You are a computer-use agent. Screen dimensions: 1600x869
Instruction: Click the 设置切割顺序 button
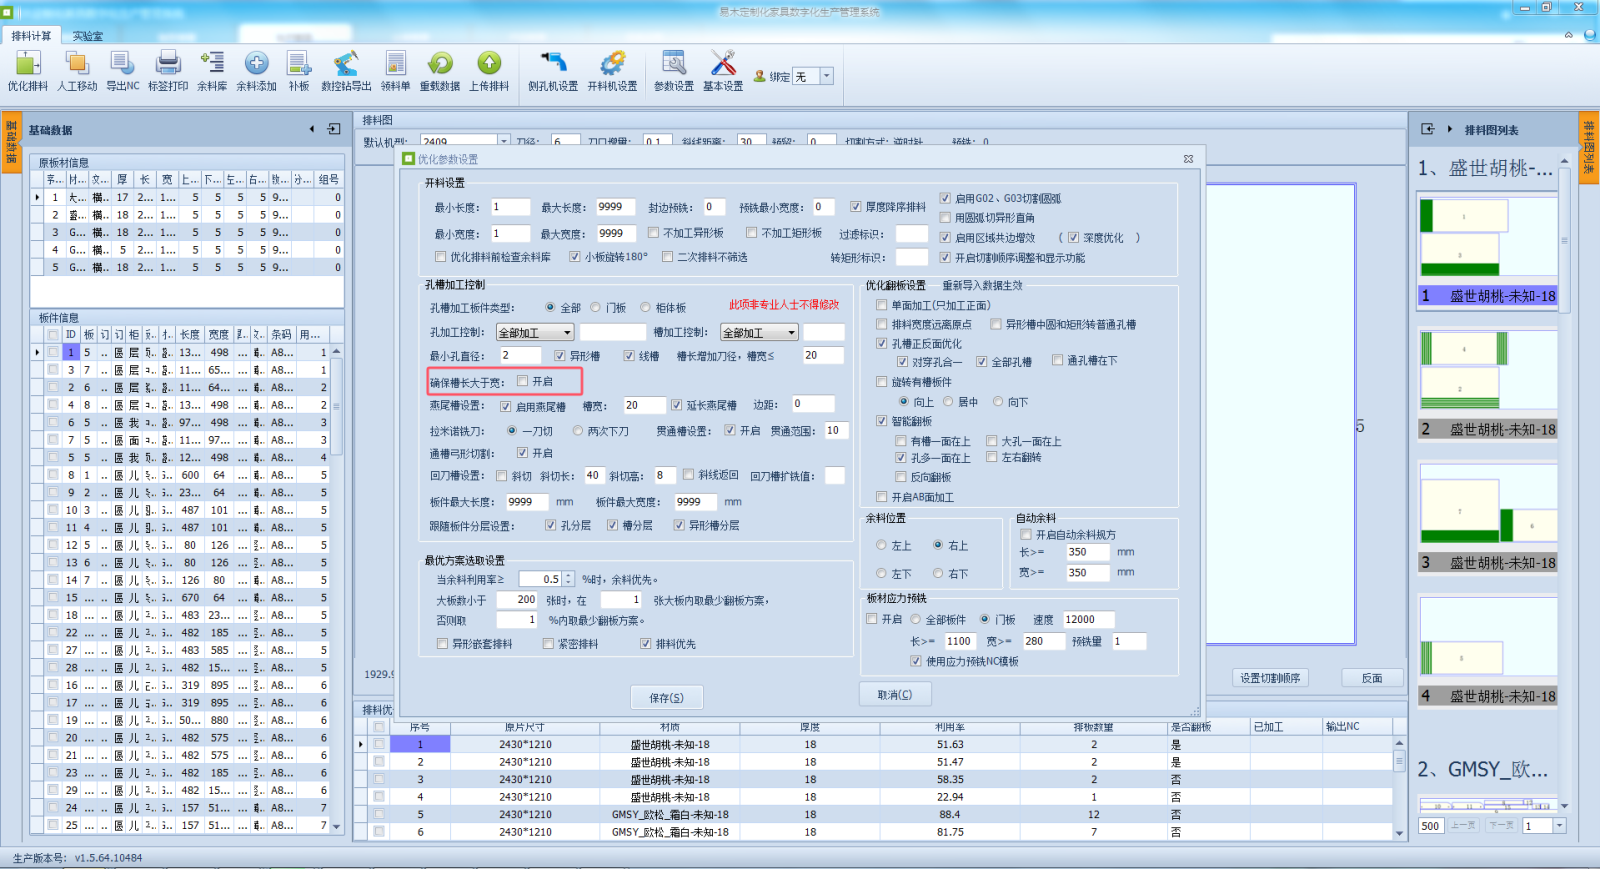pos(1271,678)
